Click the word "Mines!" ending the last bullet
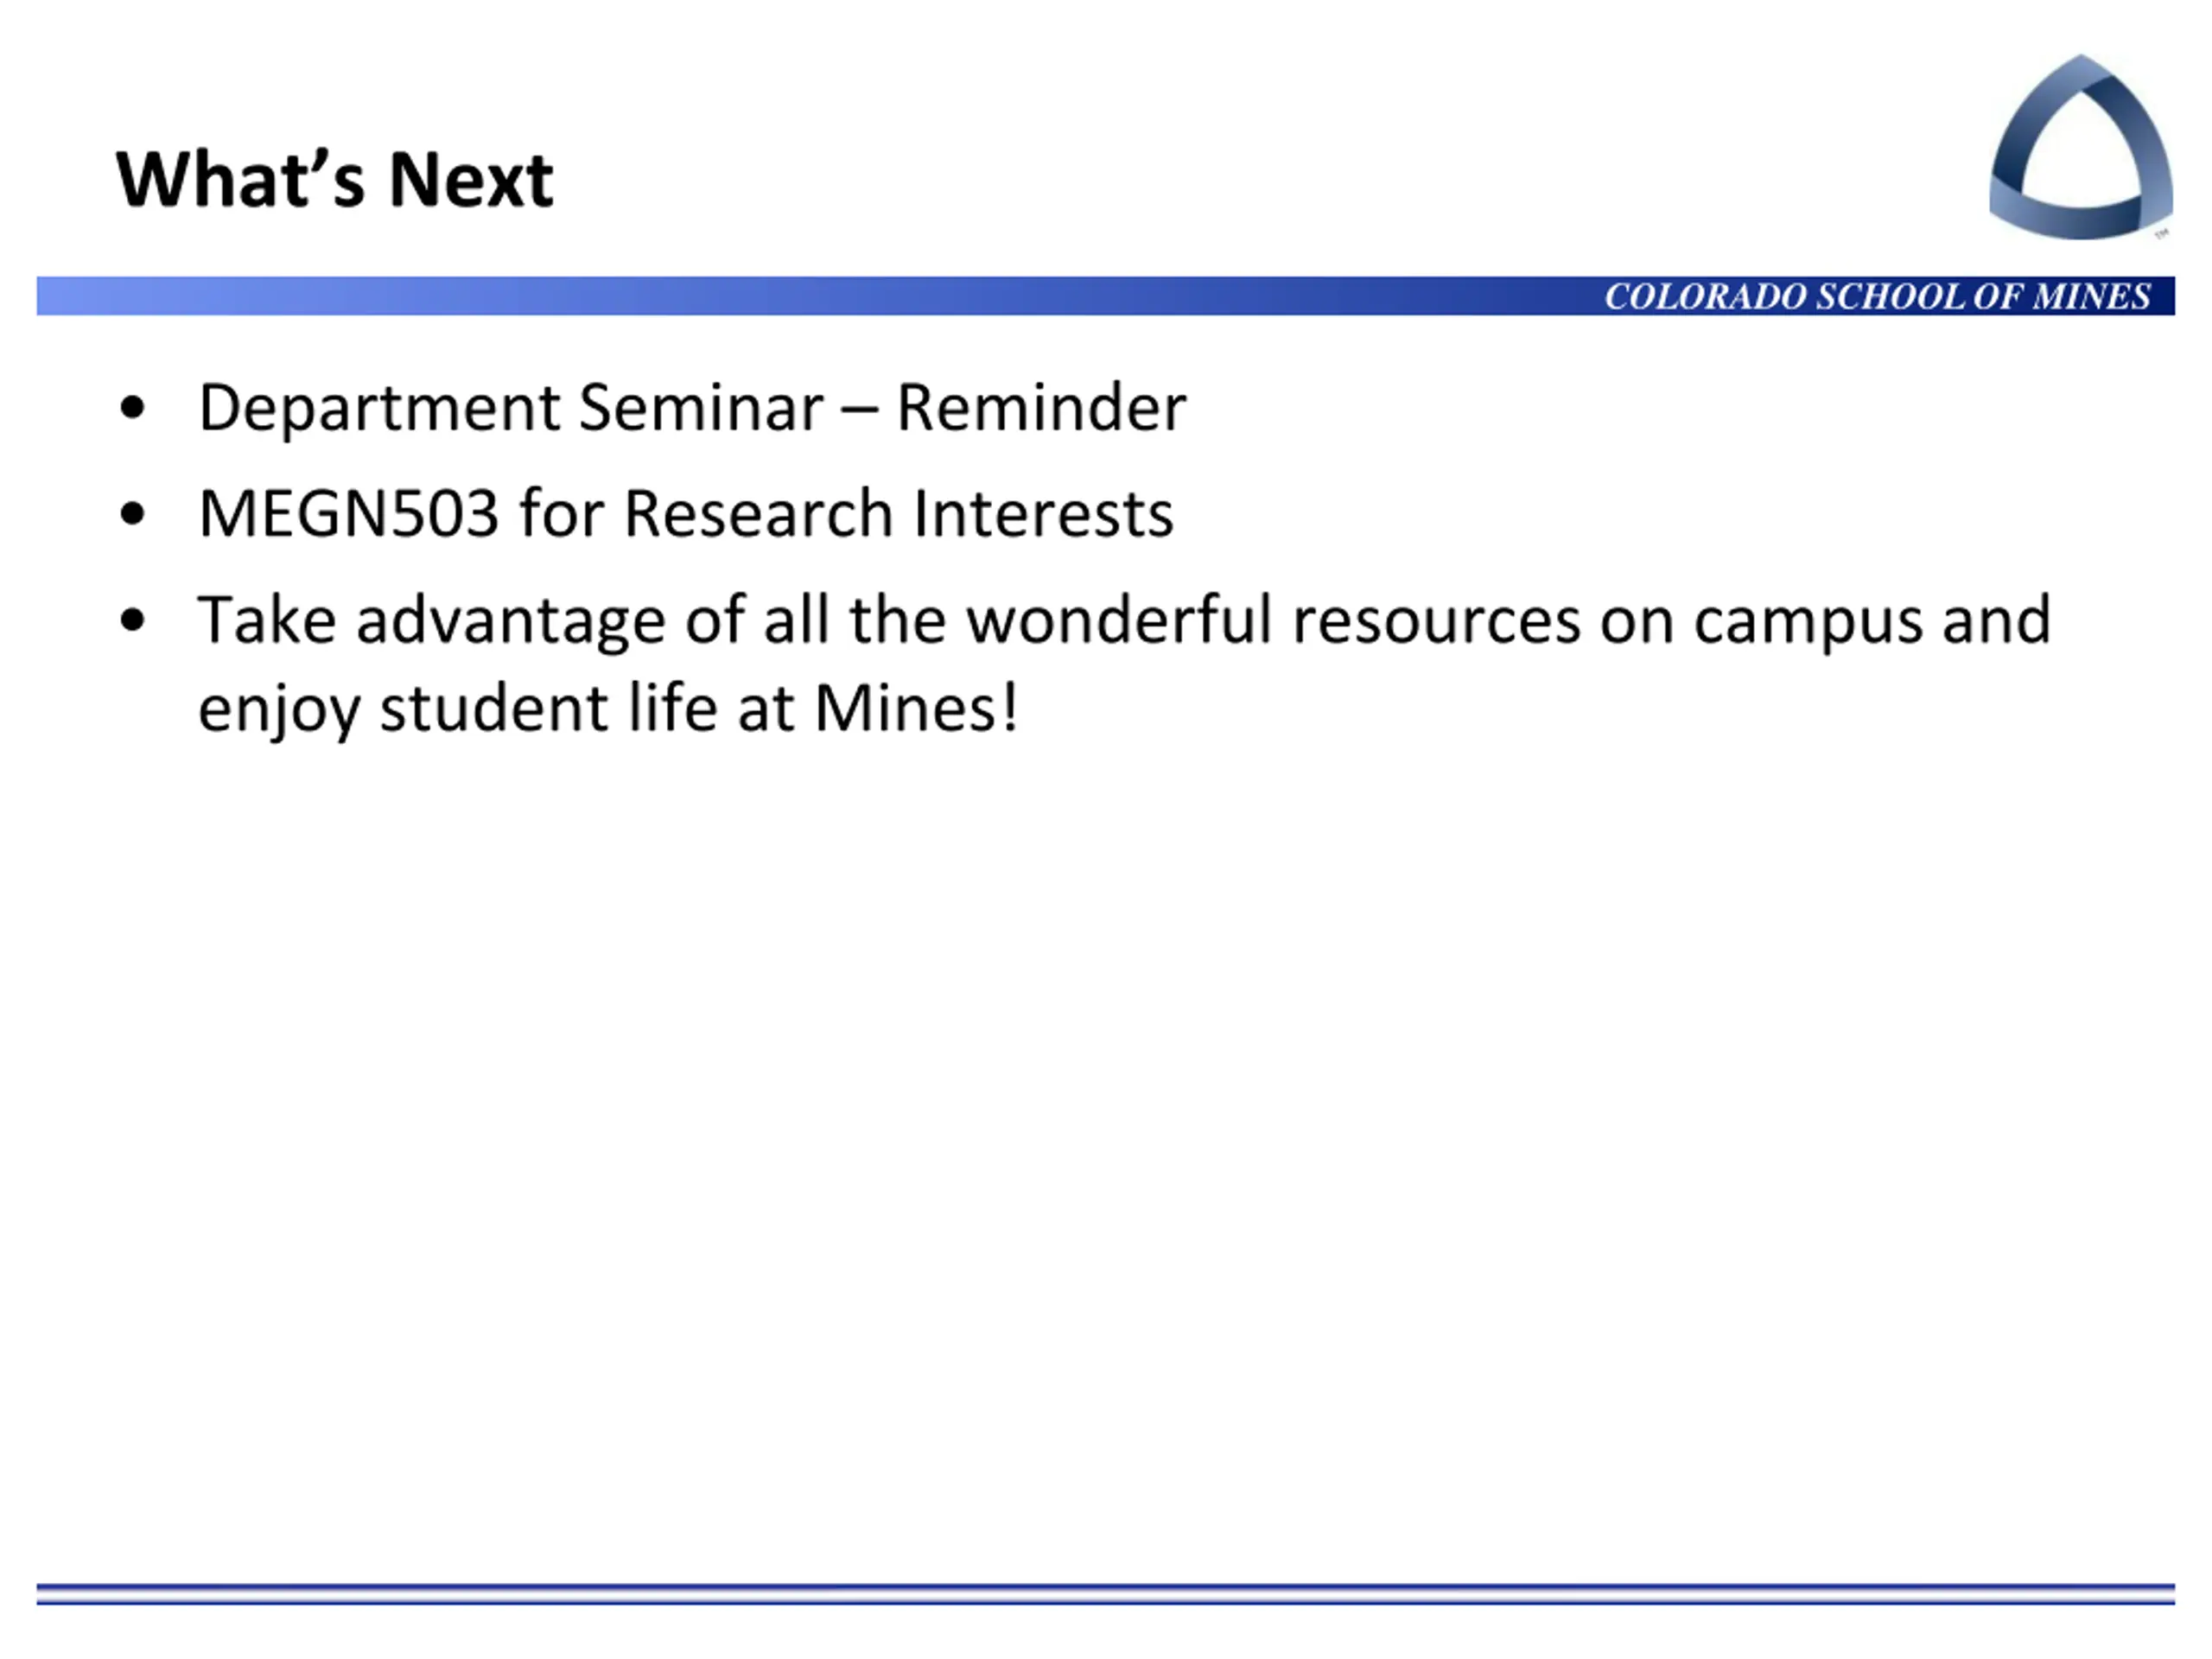 click(x=916, y=708)
